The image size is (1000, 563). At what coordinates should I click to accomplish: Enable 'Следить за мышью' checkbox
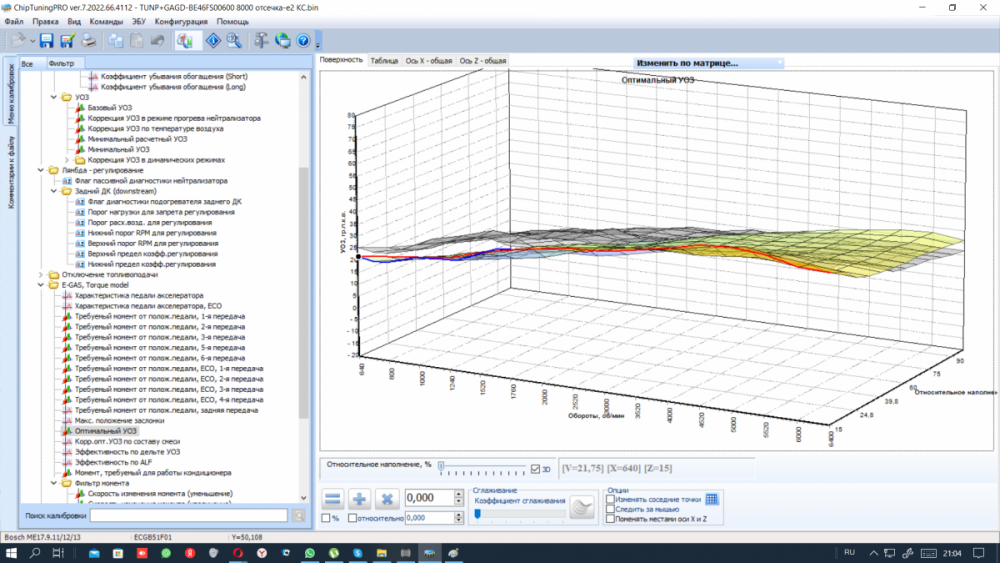point(611,509)
